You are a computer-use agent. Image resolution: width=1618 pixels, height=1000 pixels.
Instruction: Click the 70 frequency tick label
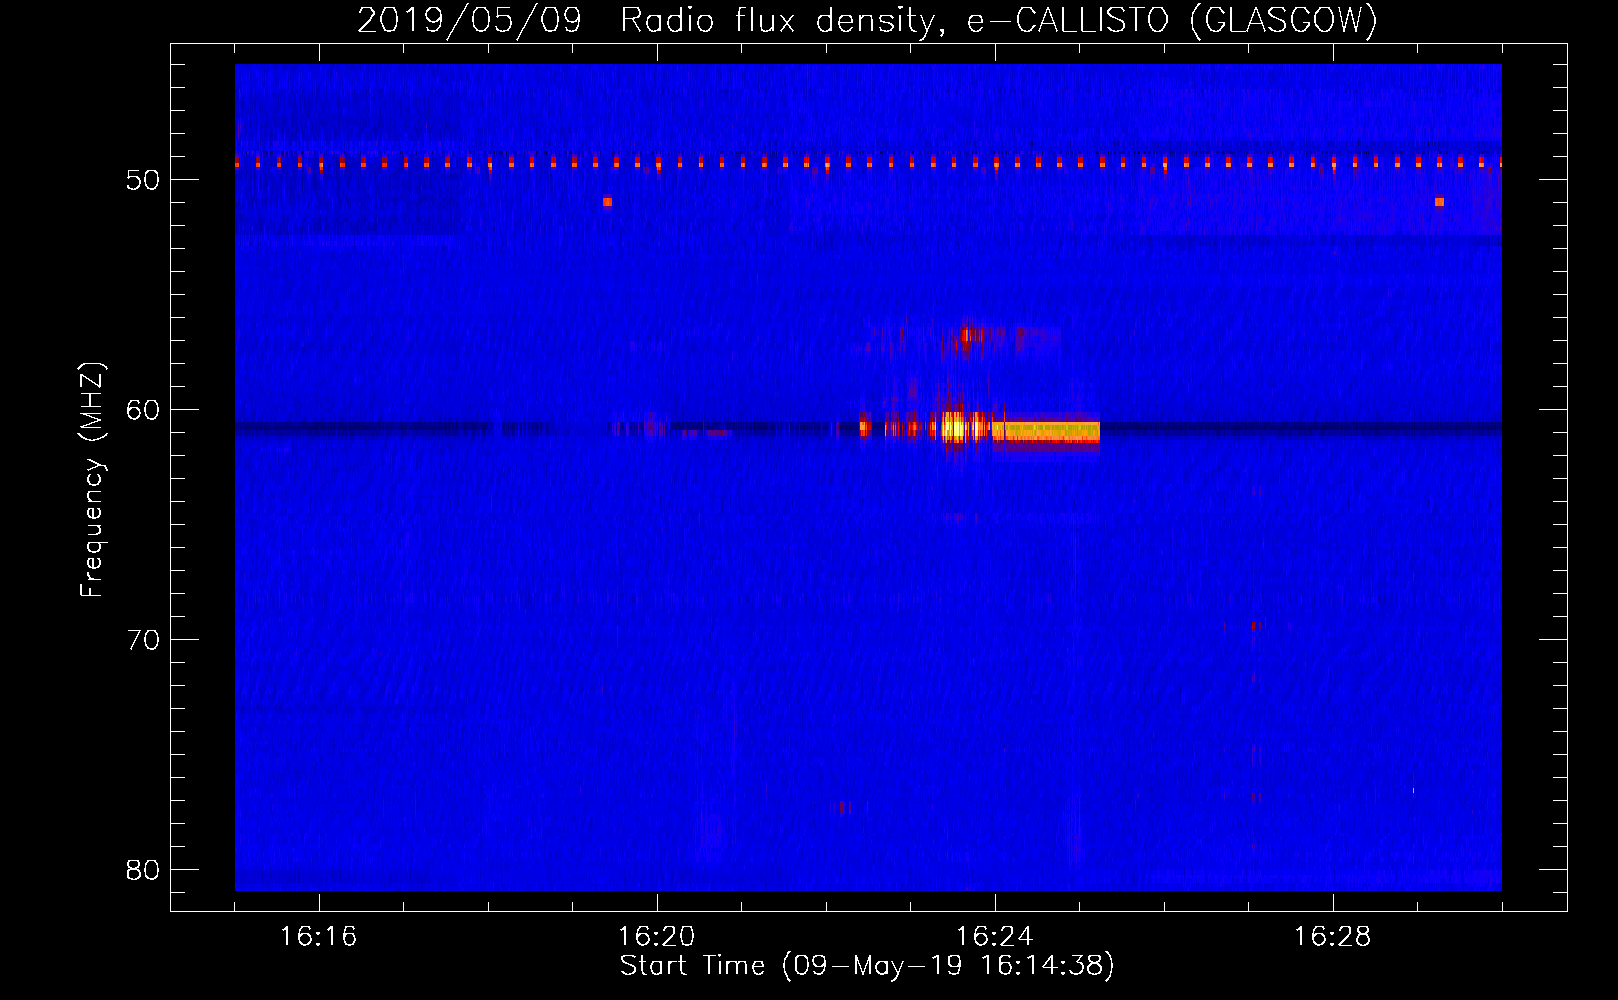(x=143, y=640)
